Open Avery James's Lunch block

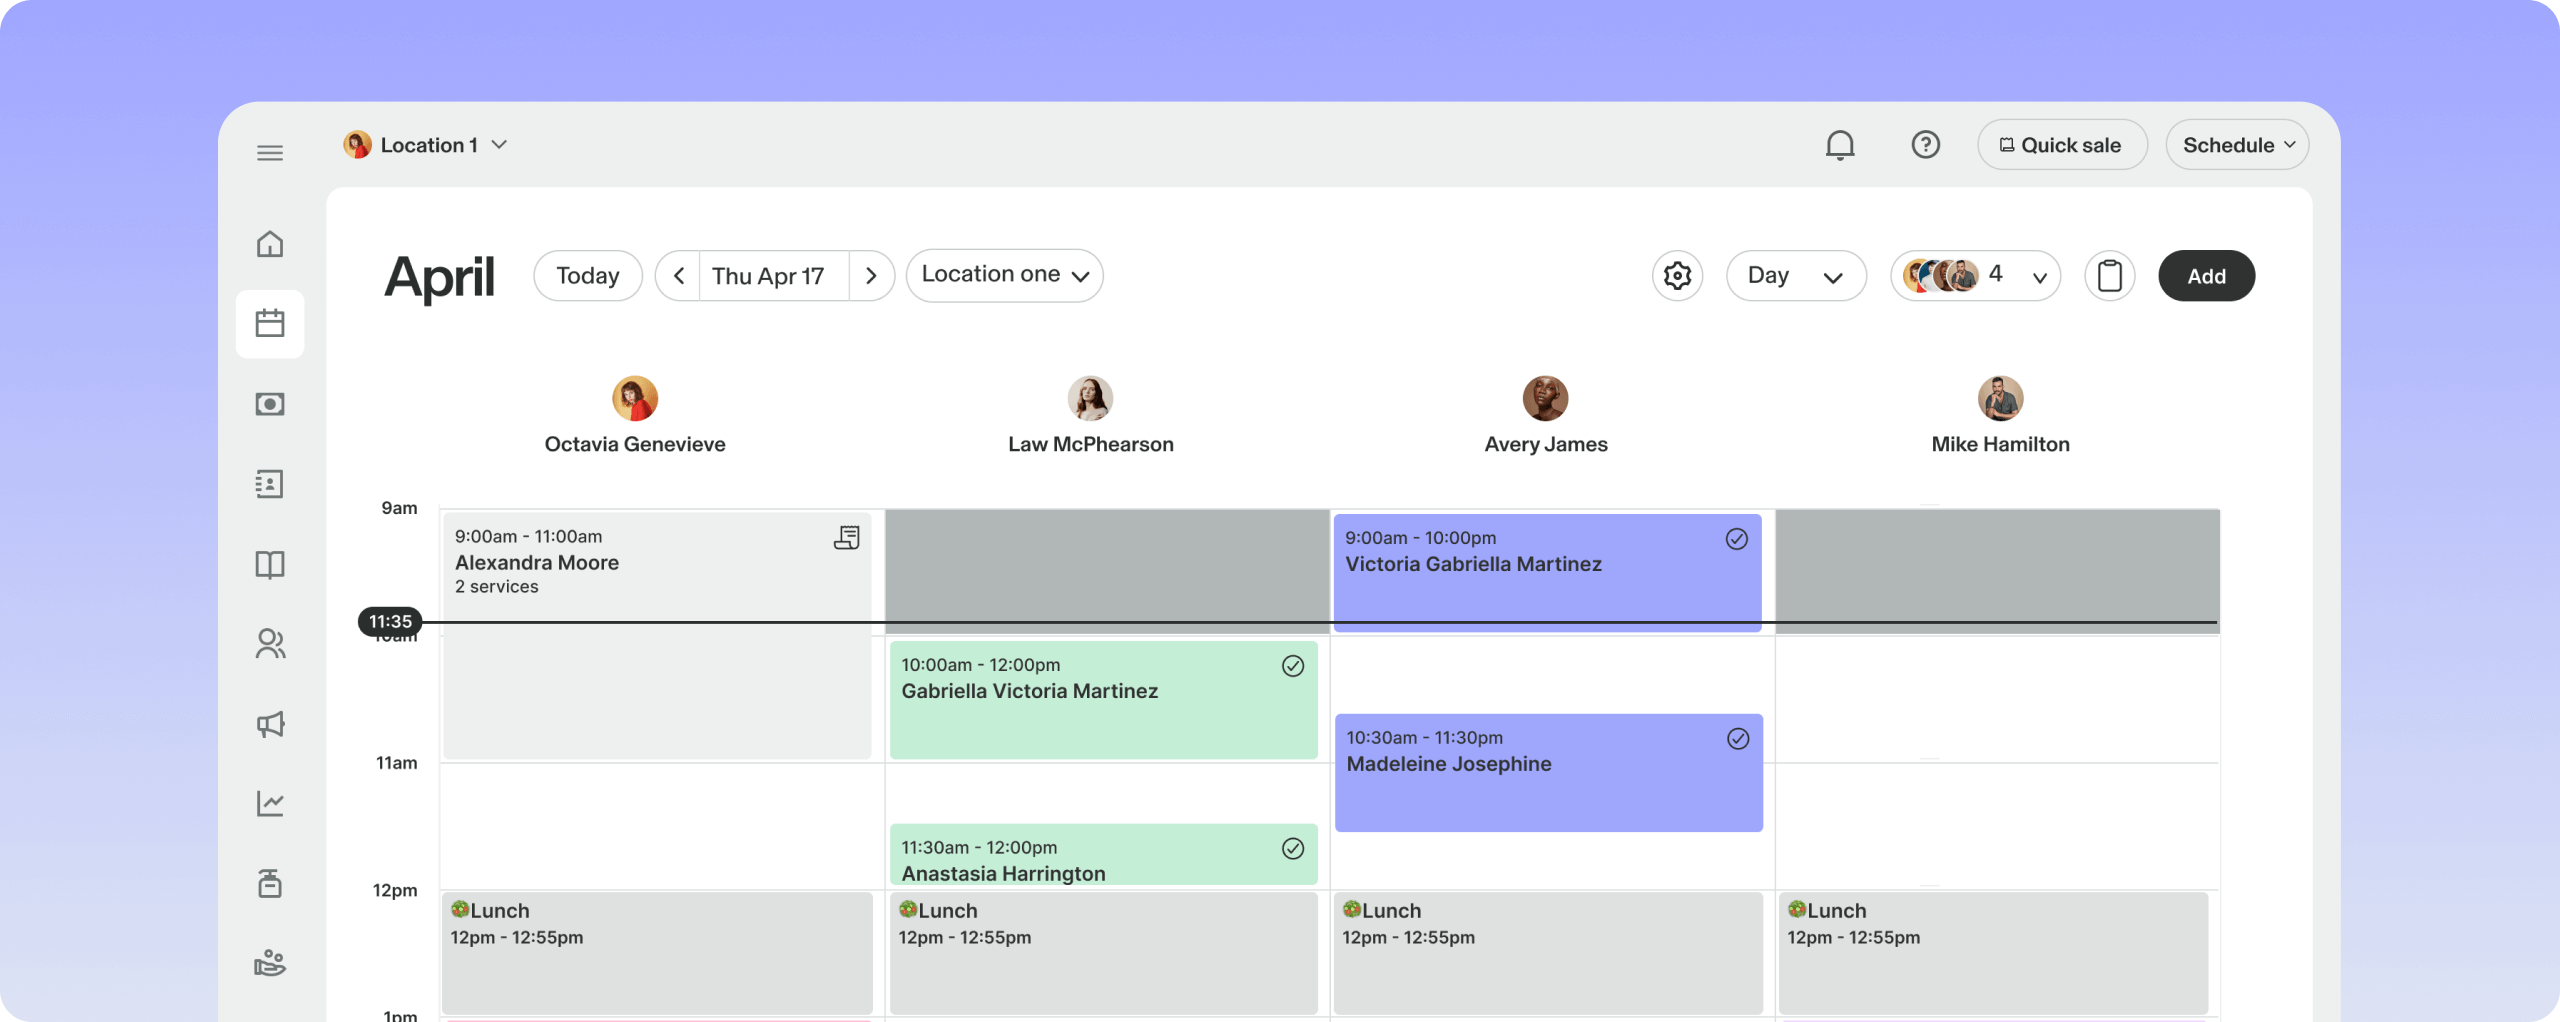point(1548,952)
